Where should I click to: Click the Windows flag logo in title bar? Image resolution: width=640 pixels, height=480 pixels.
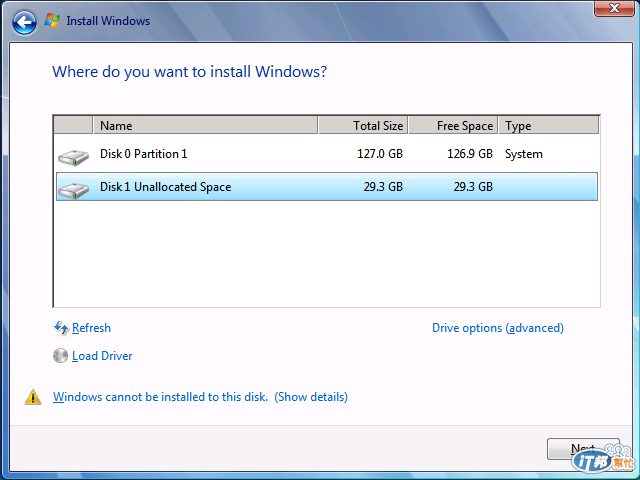[x=52, y=20]
